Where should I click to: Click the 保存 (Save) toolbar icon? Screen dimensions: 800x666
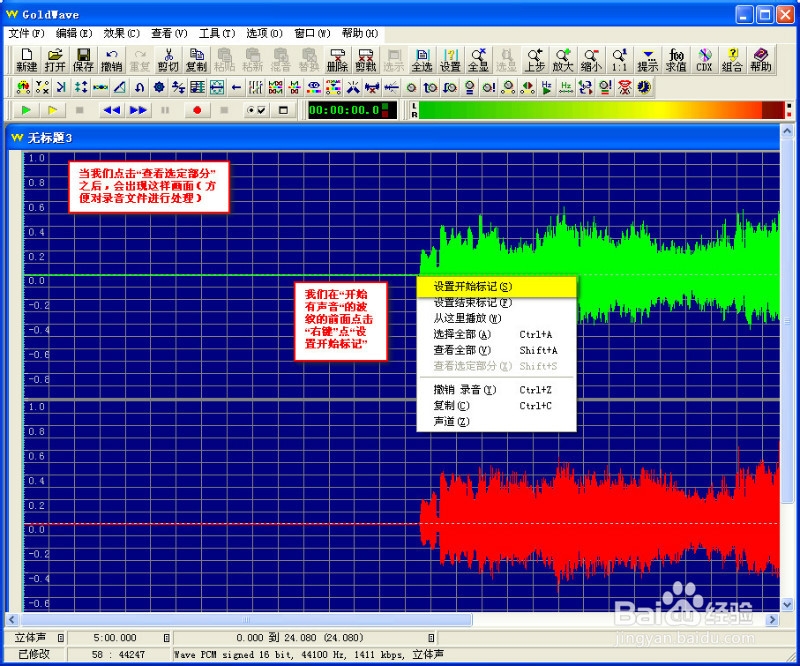coord(83,60)
